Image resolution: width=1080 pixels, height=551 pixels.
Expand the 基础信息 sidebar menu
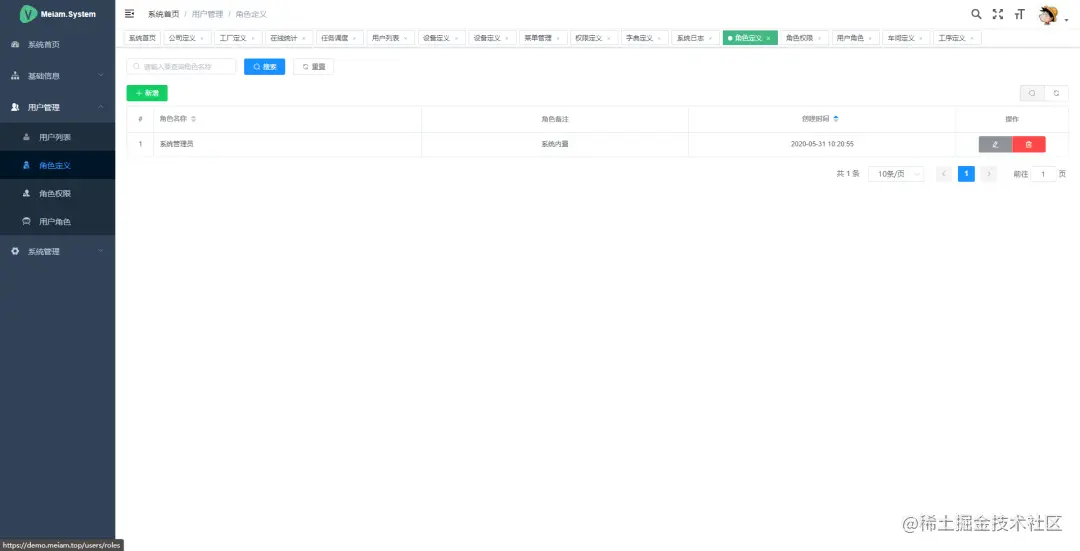point(58,76)
